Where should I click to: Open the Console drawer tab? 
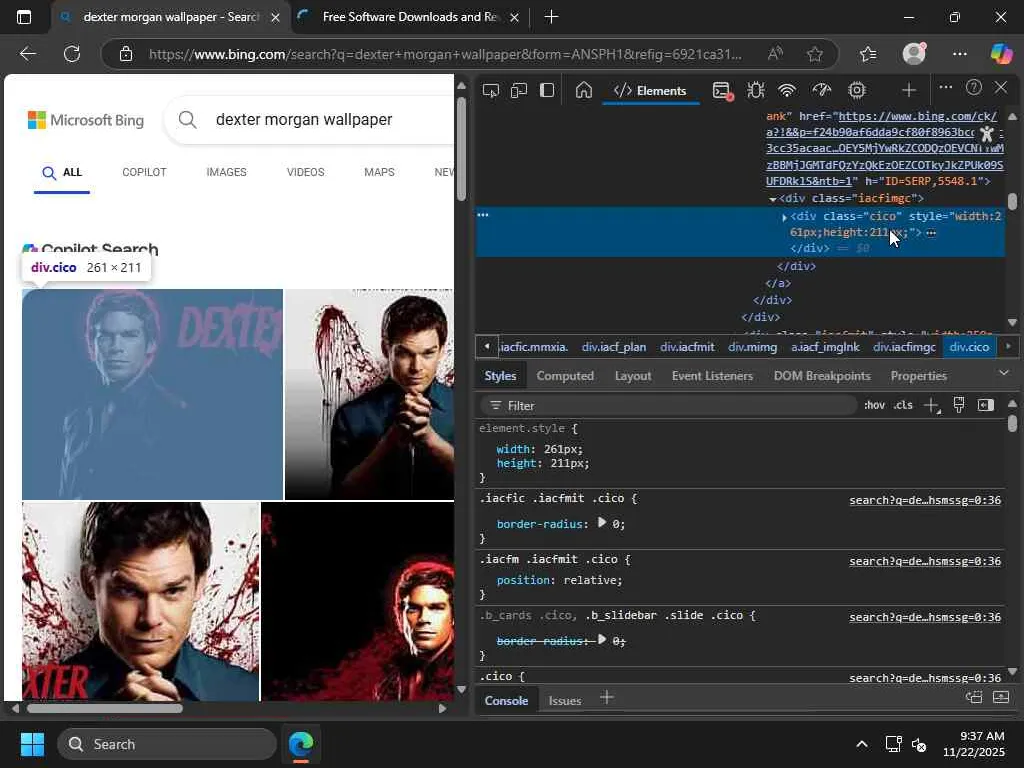[x=506, y=701]
